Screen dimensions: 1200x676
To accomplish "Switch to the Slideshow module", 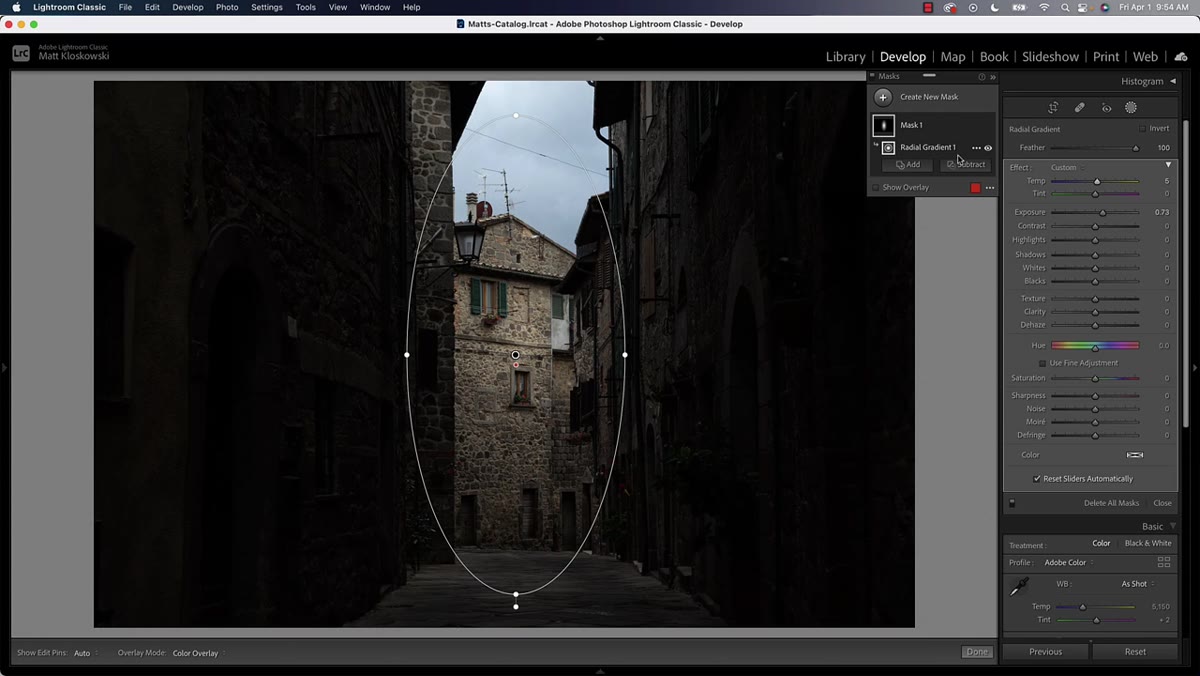I will pyautogui.click(x=1050, y=57).
